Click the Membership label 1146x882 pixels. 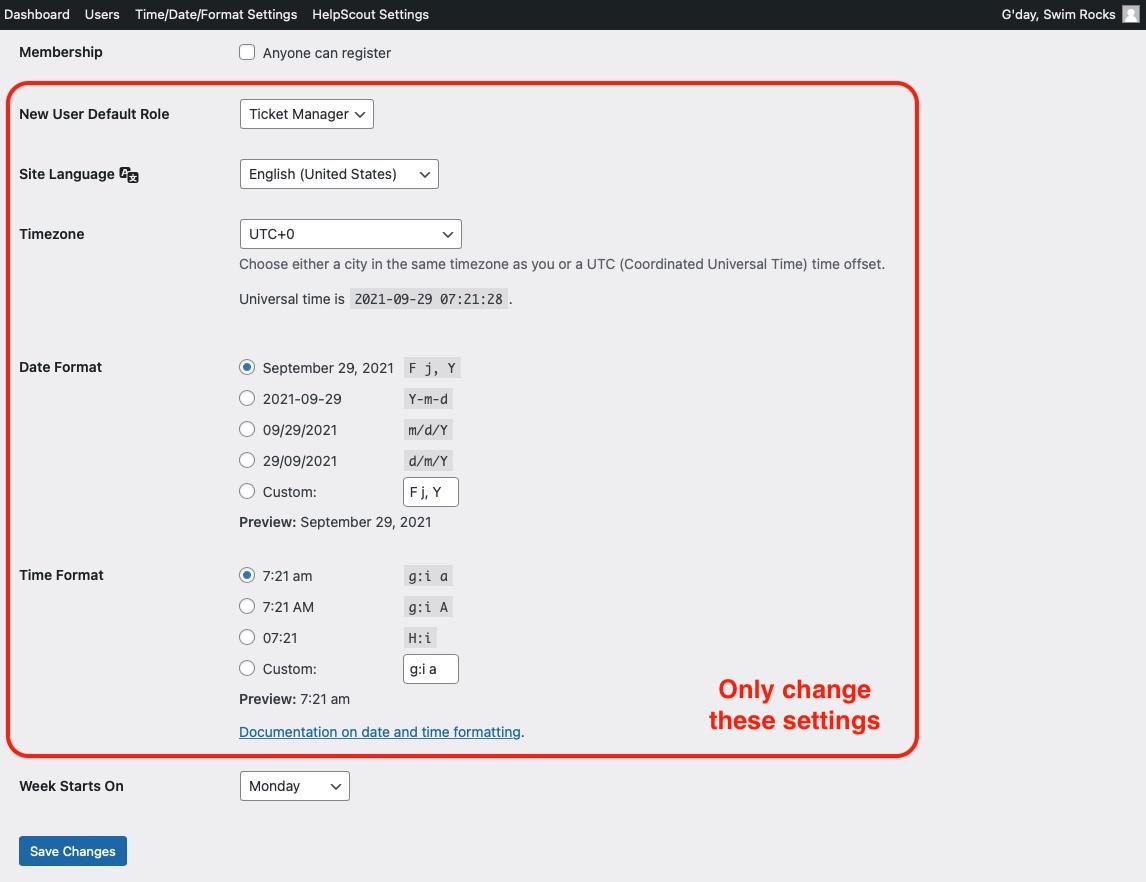coord(61,52)
